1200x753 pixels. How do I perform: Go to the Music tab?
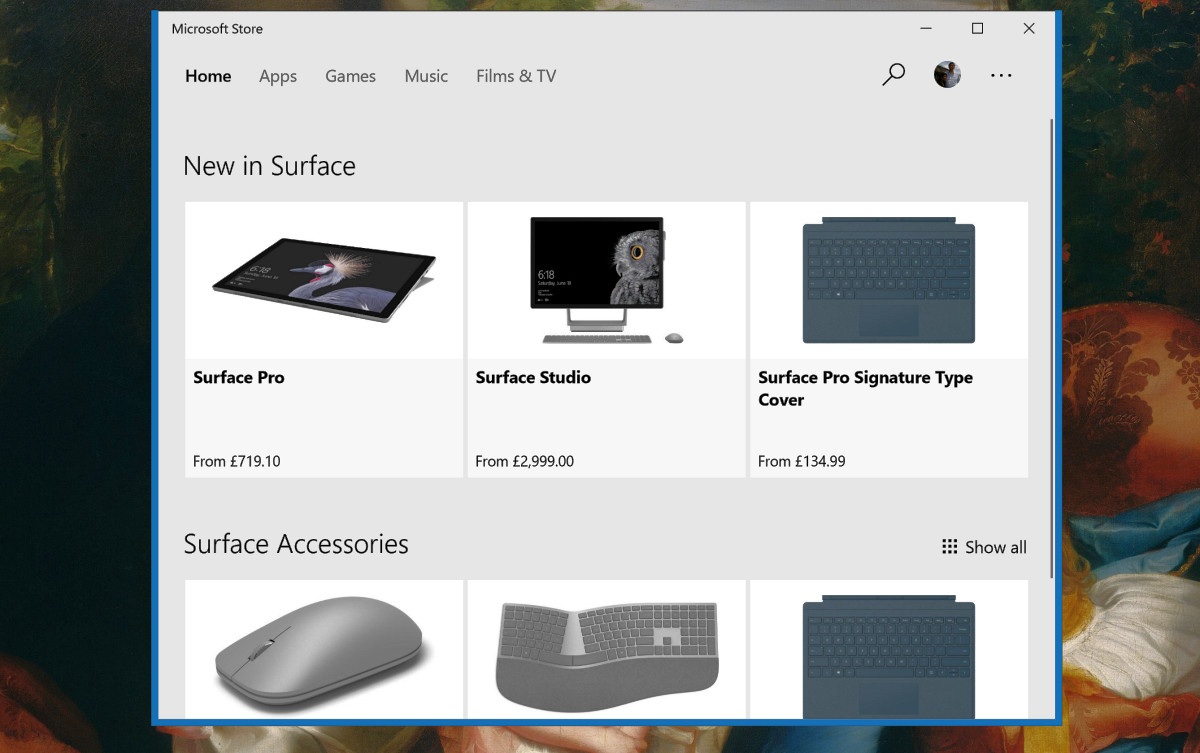click(x=426, y=76)
